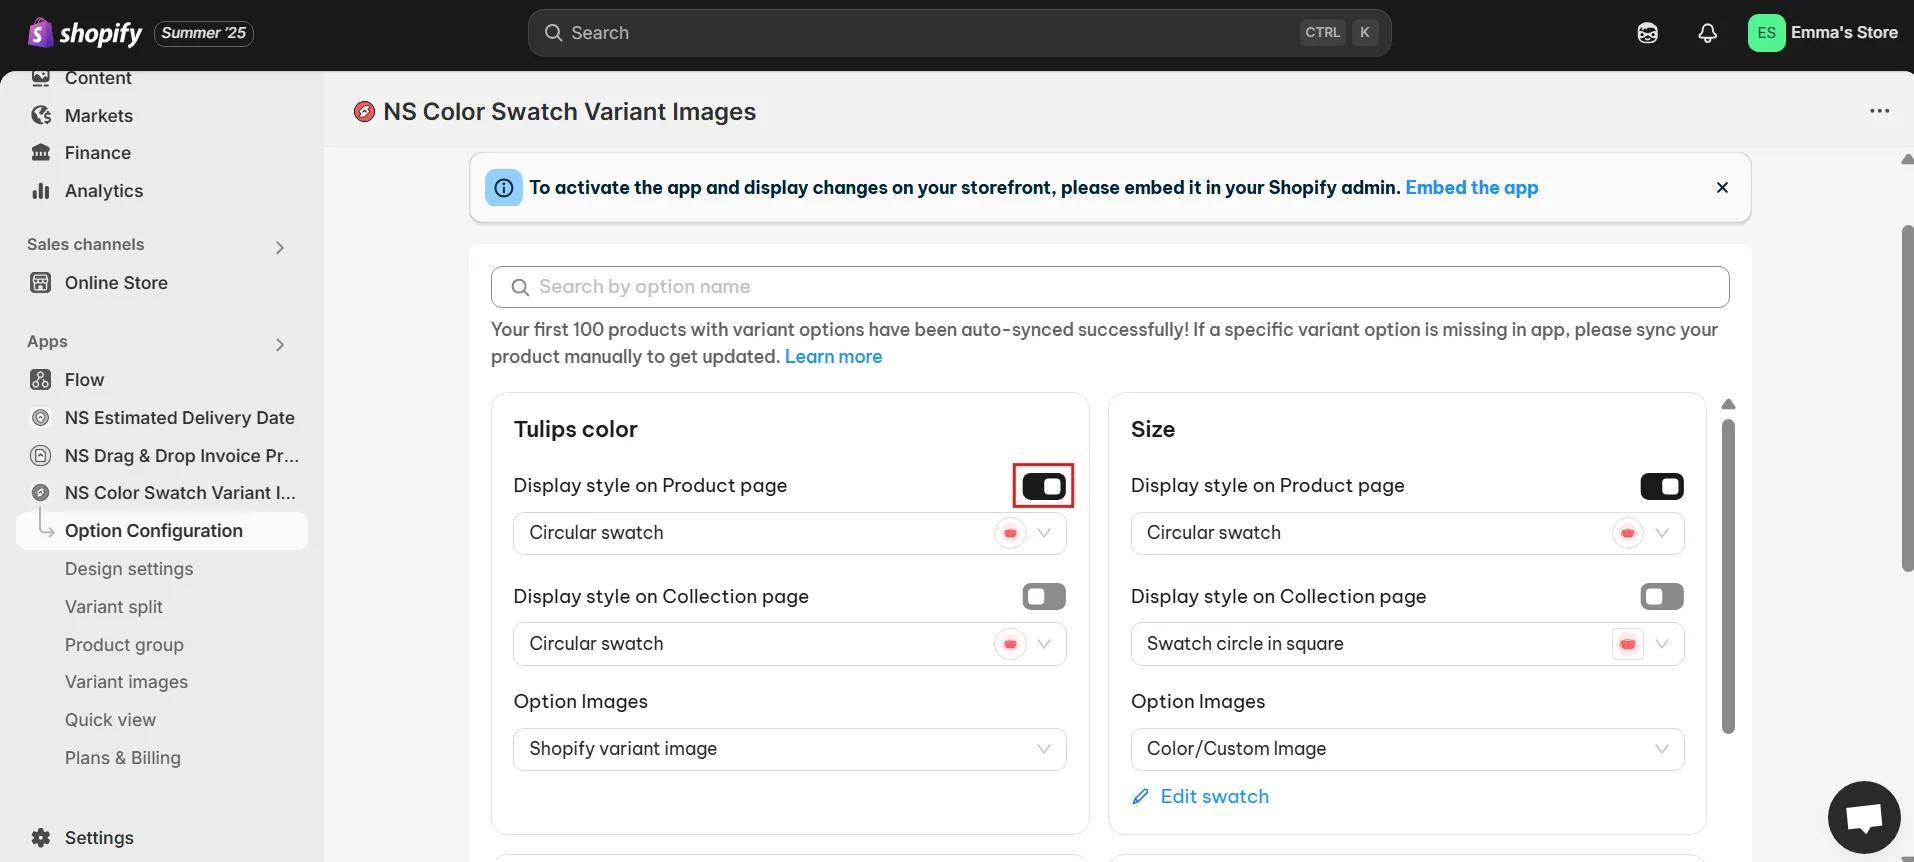Click the magnifier in option name search
Image resolution: width=1914 pixels, height=862 pixels.
520,288
